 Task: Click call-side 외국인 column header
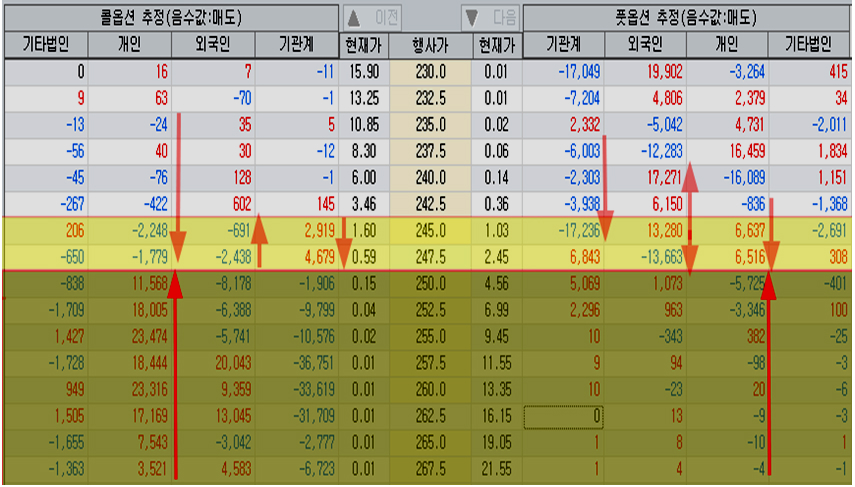212,45
